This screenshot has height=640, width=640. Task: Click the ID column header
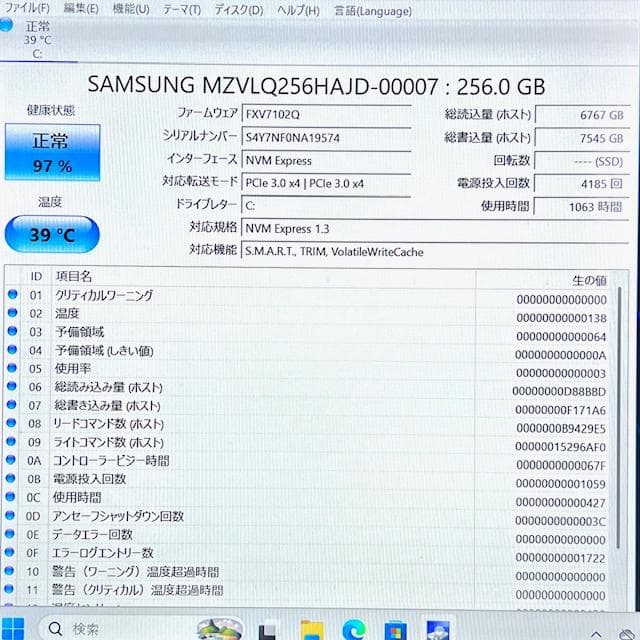click(36, 276)
